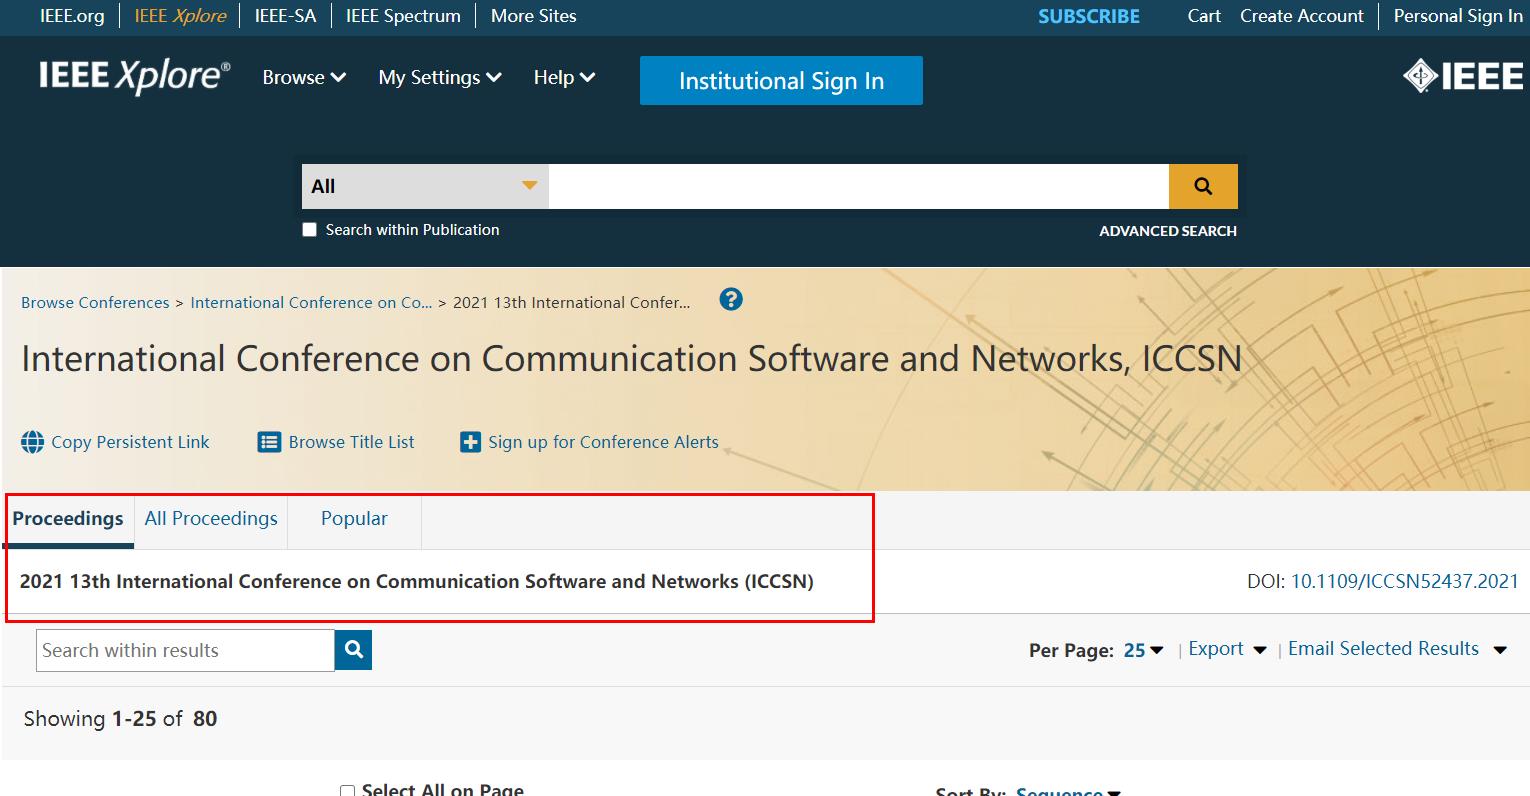Click the globe icon beside Copy Persistent Link
The width and height of the screenshot is (1530, 796).
(33, 442)
